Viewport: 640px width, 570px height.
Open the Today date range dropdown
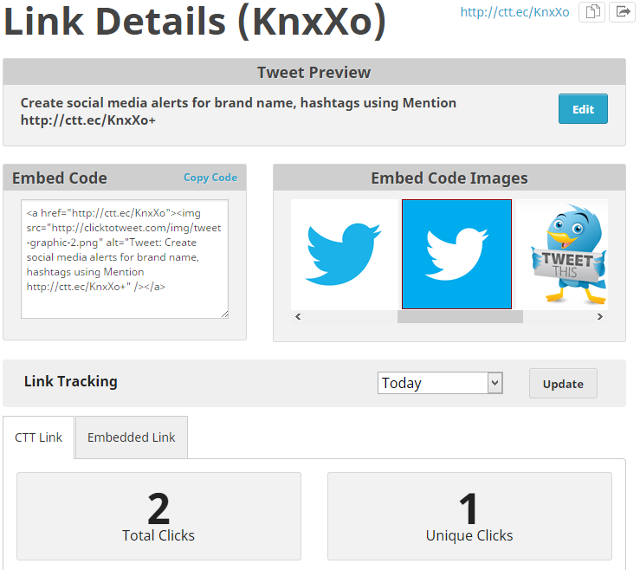[440, 383]
